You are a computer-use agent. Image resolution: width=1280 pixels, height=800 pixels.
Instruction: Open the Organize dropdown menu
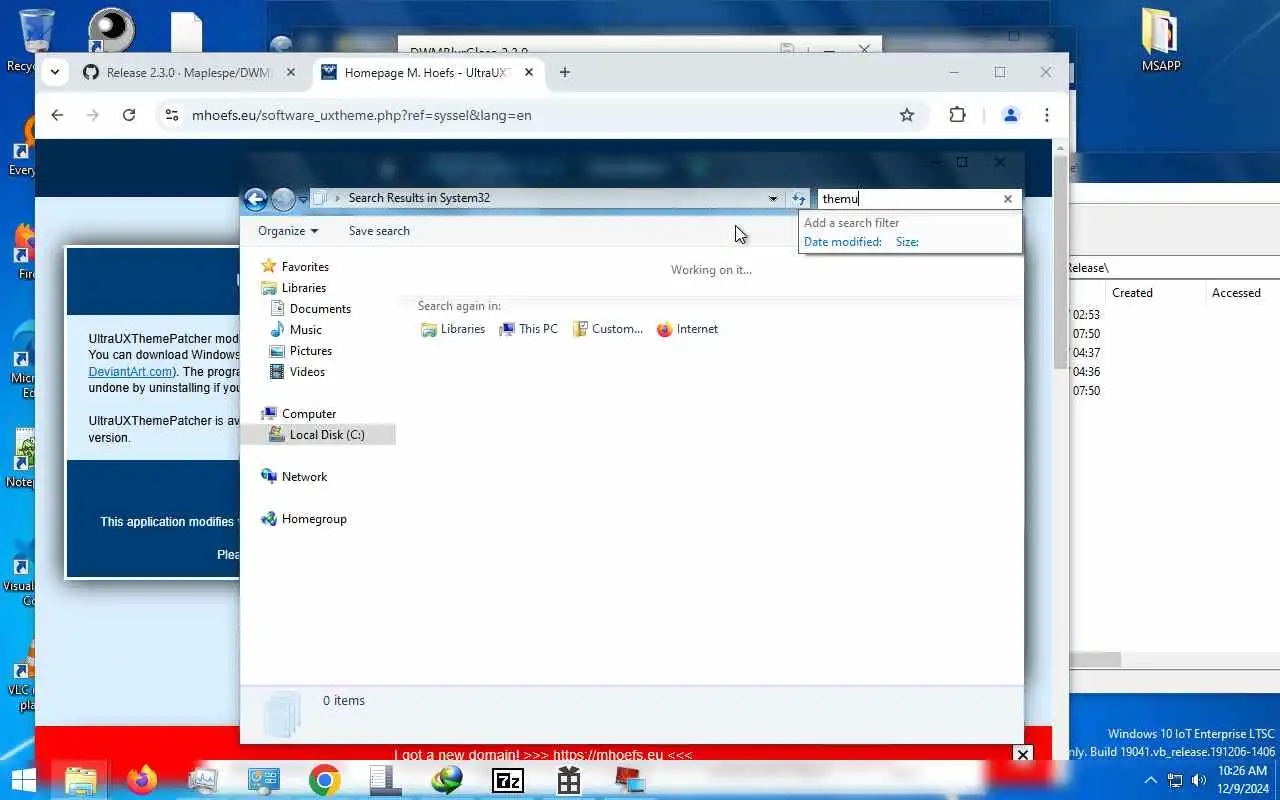click(x=288, y=231)
